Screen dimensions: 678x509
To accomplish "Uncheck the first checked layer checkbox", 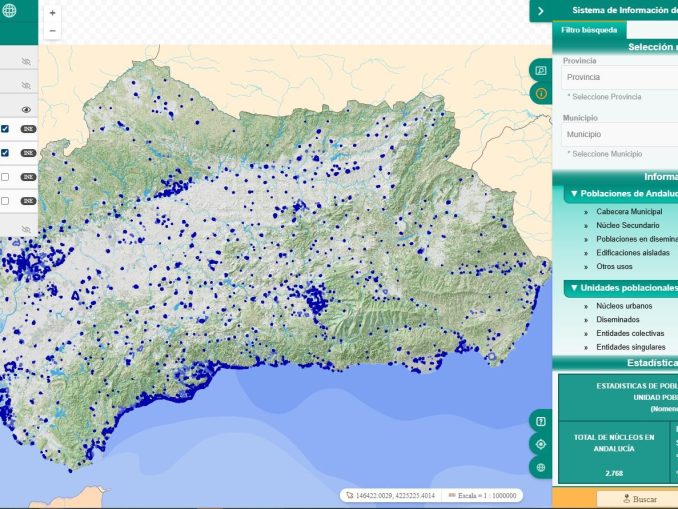I will tap(5, 129).
